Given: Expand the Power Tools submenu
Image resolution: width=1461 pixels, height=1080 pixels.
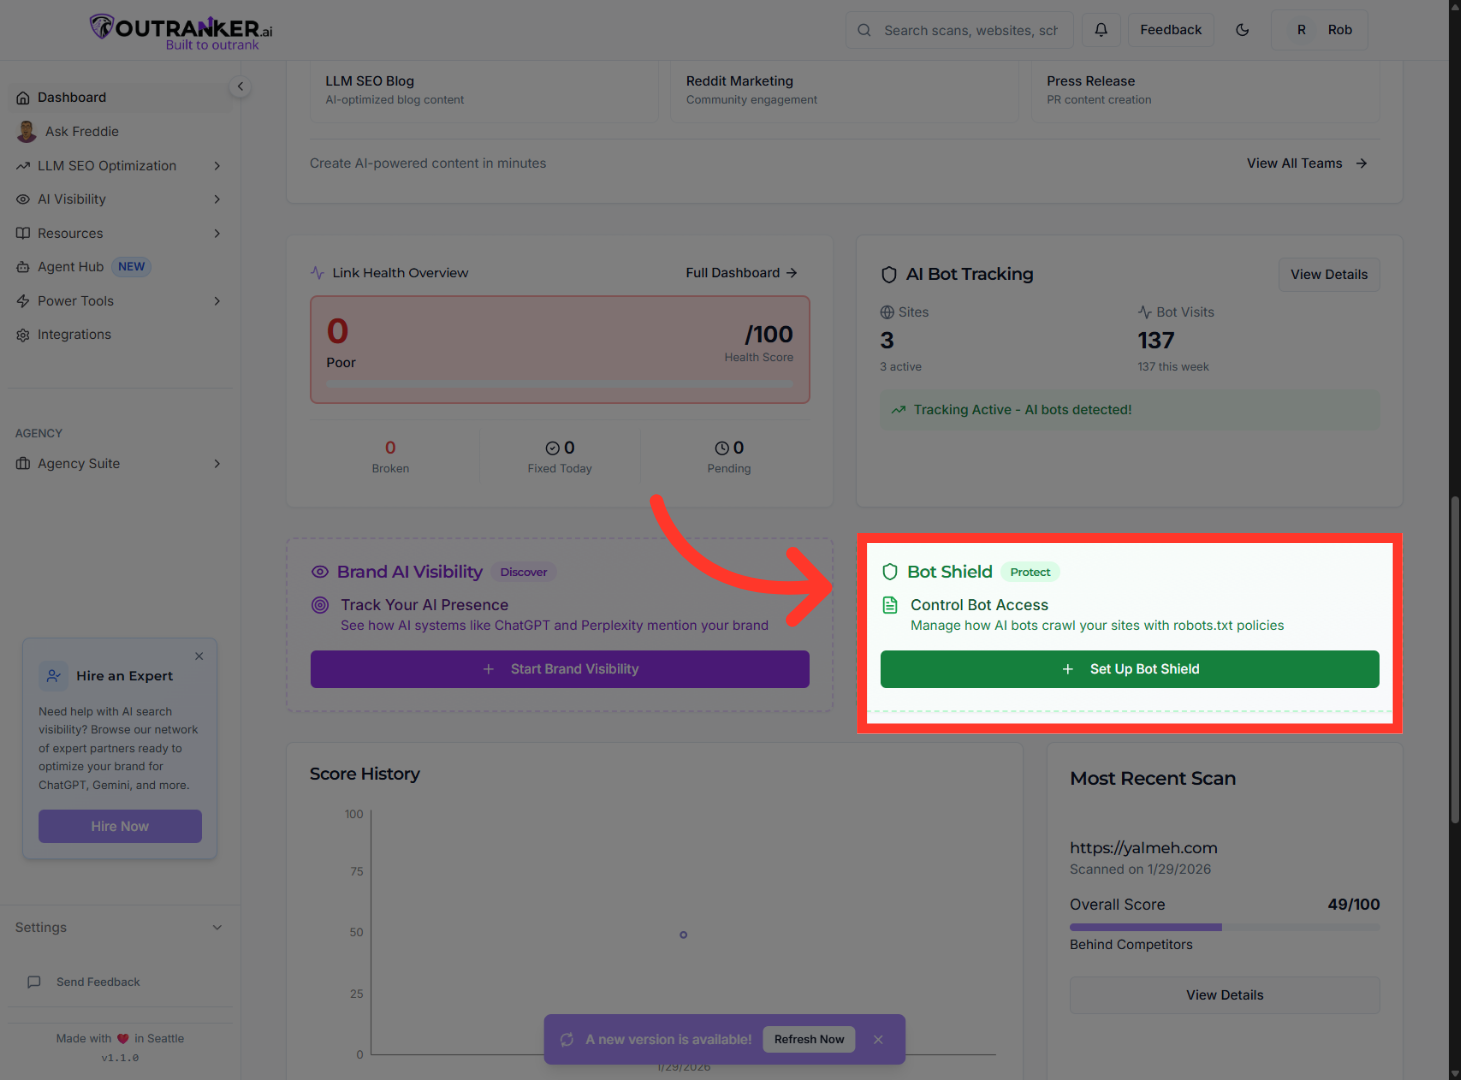Looking at the screenshot, I should (x=217, y=301).
